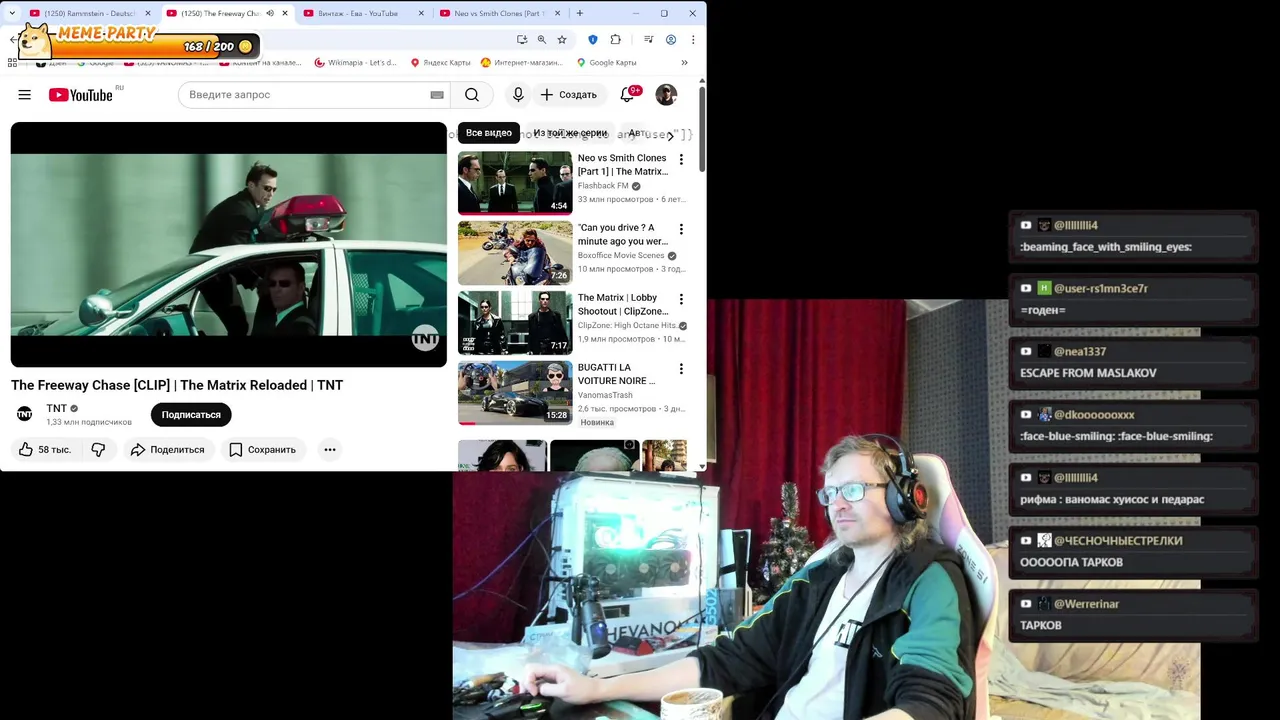The width and height of the screenshot is (1280, 720).
Task: Open the Wikimapia bookmark
Action: tap(356, 62)
